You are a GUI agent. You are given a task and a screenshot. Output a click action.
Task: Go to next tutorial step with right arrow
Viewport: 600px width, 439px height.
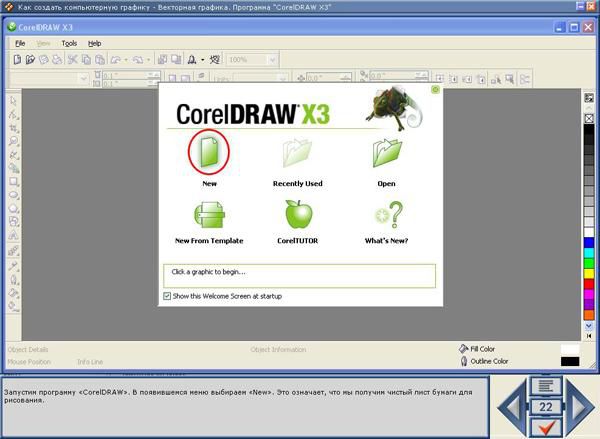tap(579, 407)
